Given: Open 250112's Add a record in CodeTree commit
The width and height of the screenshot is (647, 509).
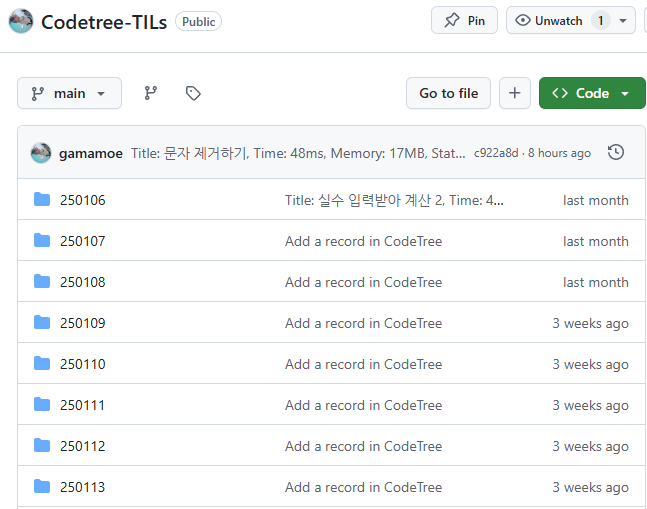Looking at the screenshot, I should (363, 446).
